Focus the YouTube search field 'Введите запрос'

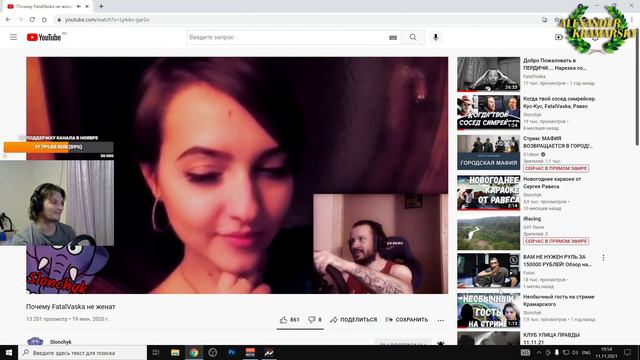pos(288,37)
